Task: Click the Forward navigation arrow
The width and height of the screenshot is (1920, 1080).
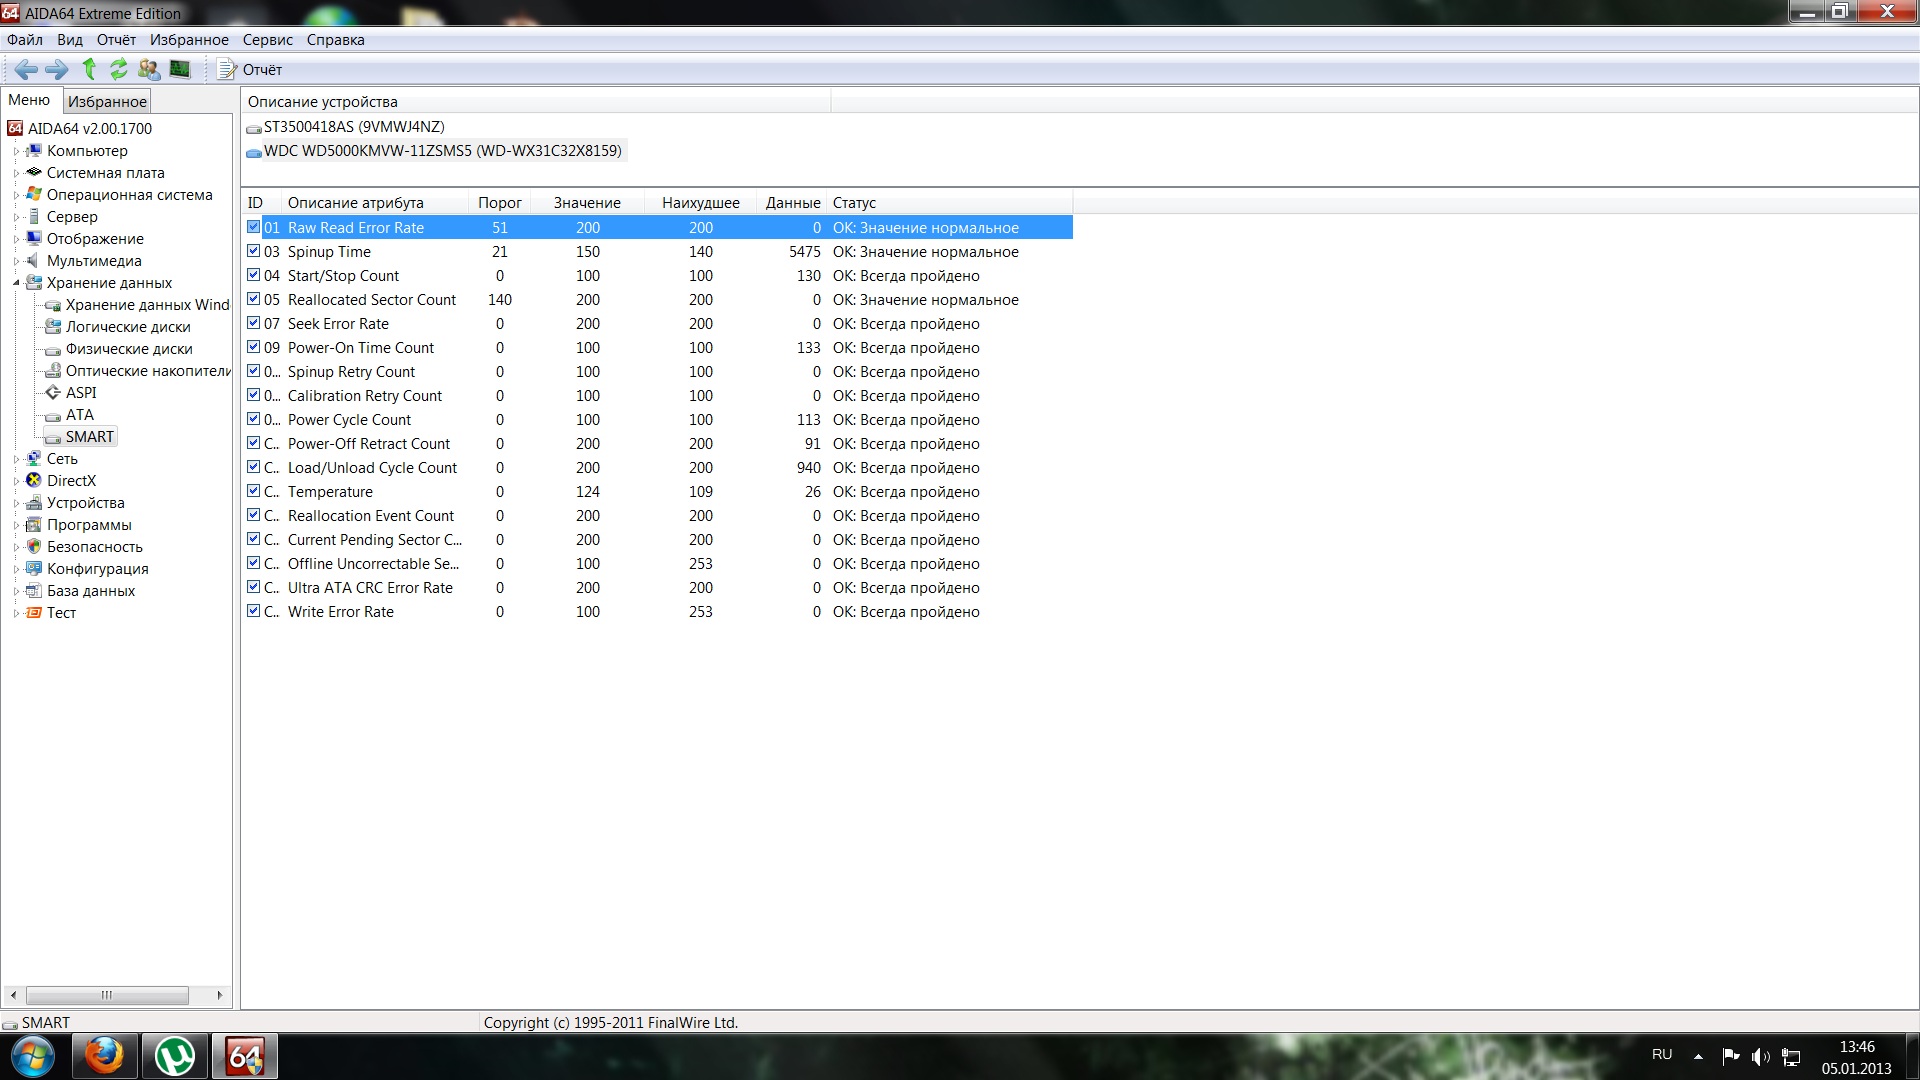Action: point(57,69)
